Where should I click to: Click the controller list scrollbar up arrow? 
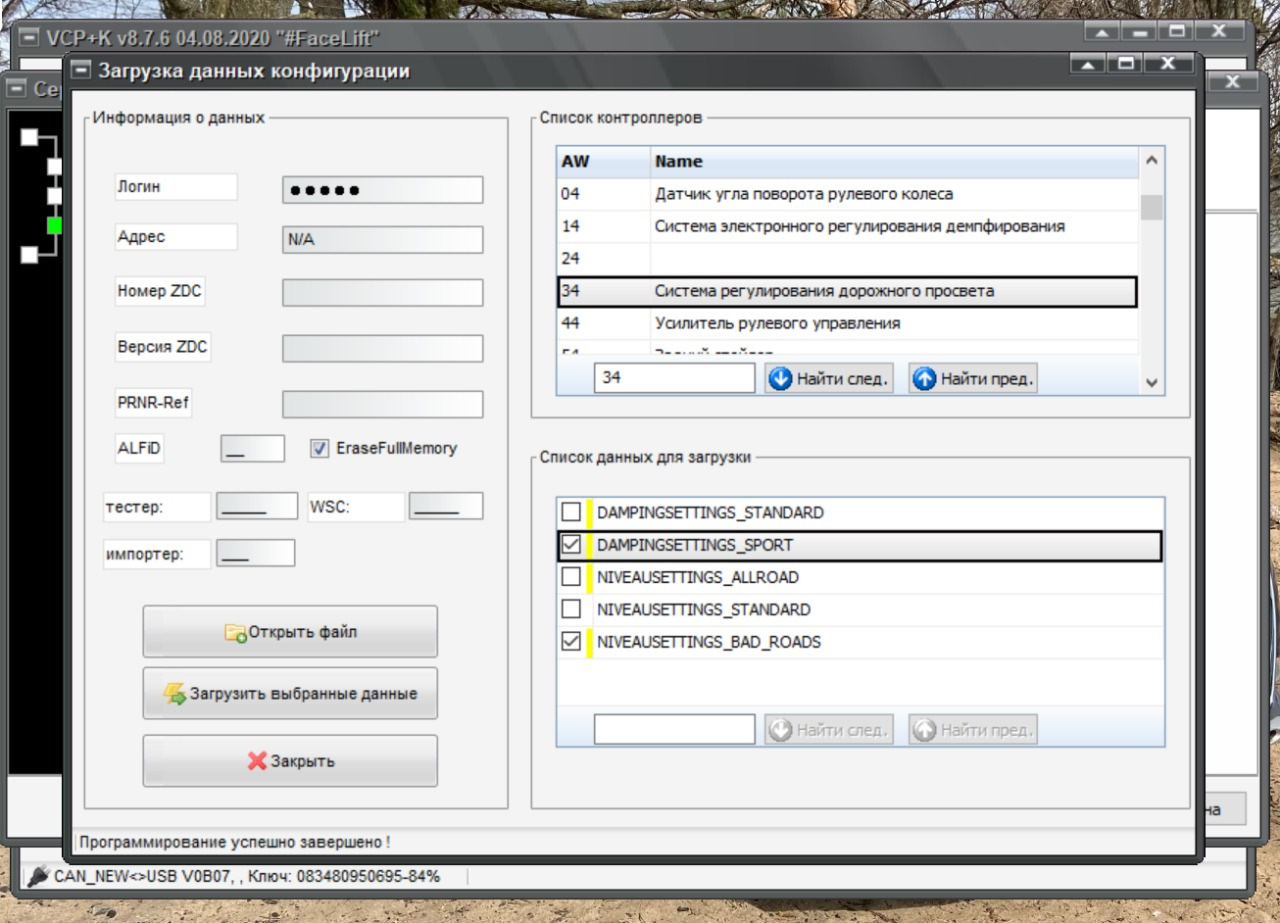click(1152, 160)
